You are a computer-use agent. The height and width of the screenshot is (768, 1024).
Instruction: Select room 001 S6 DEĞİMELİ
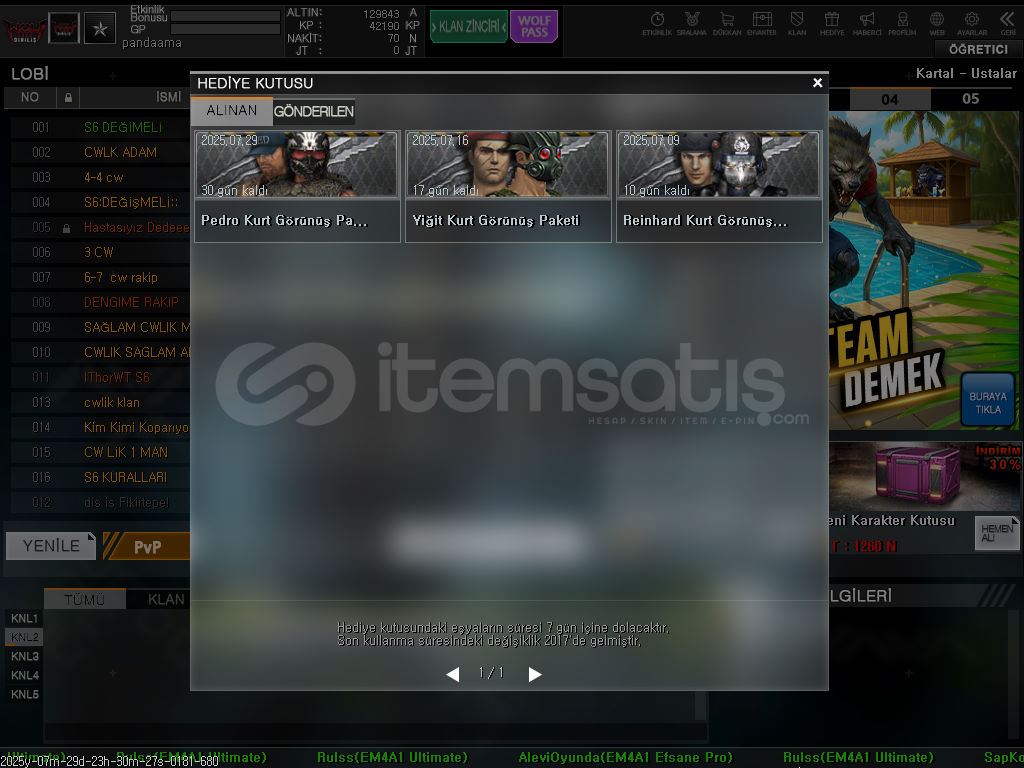pyautogui.click(x=100, y=127)
